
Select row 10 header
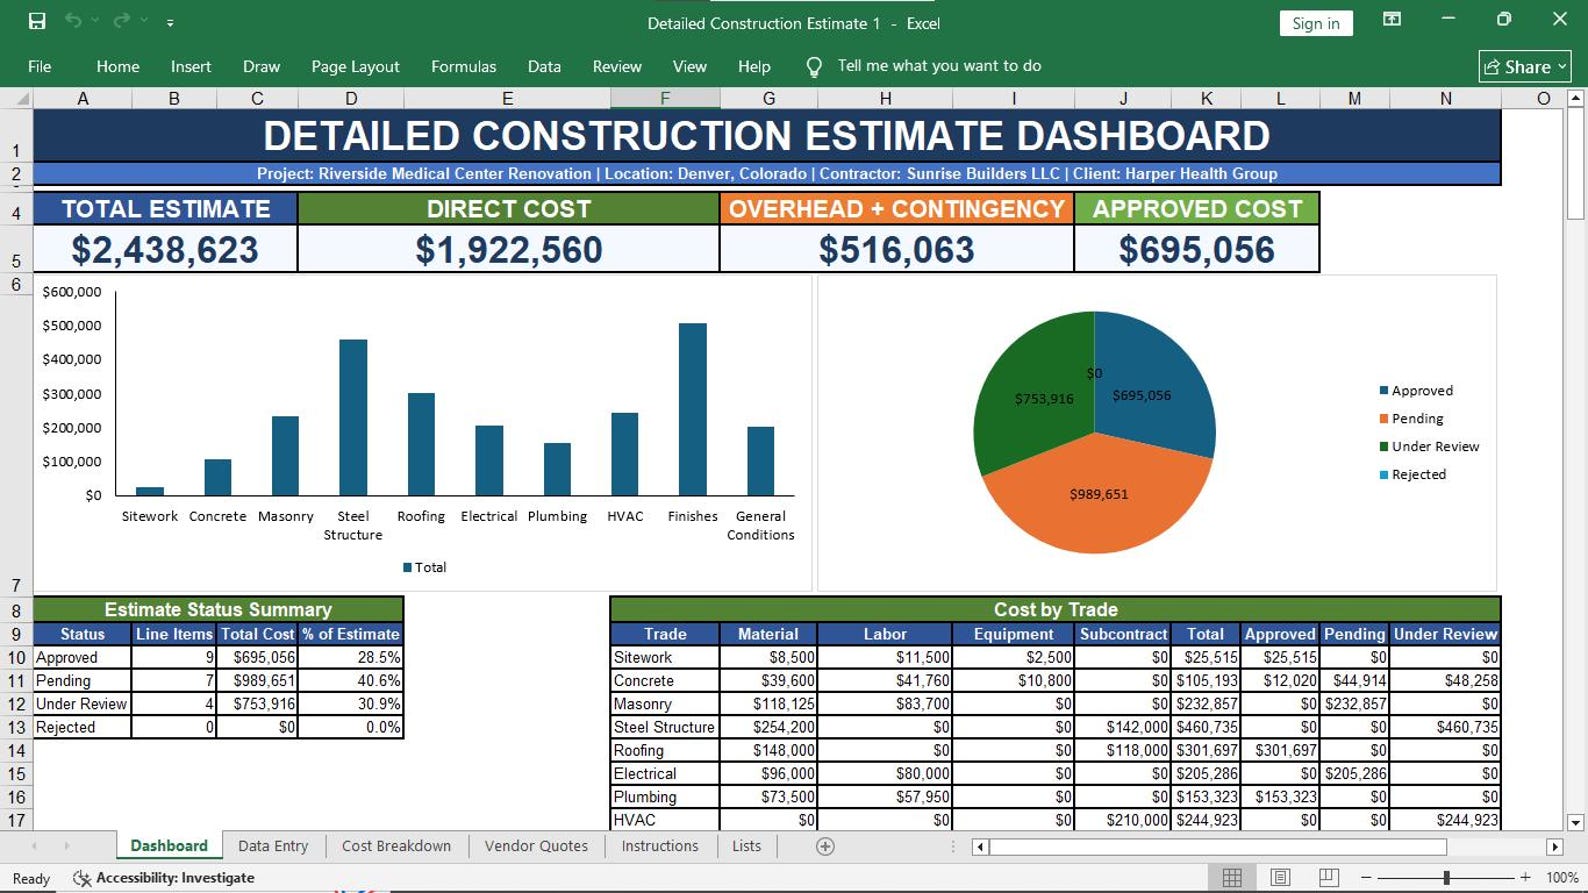(16, 658)
